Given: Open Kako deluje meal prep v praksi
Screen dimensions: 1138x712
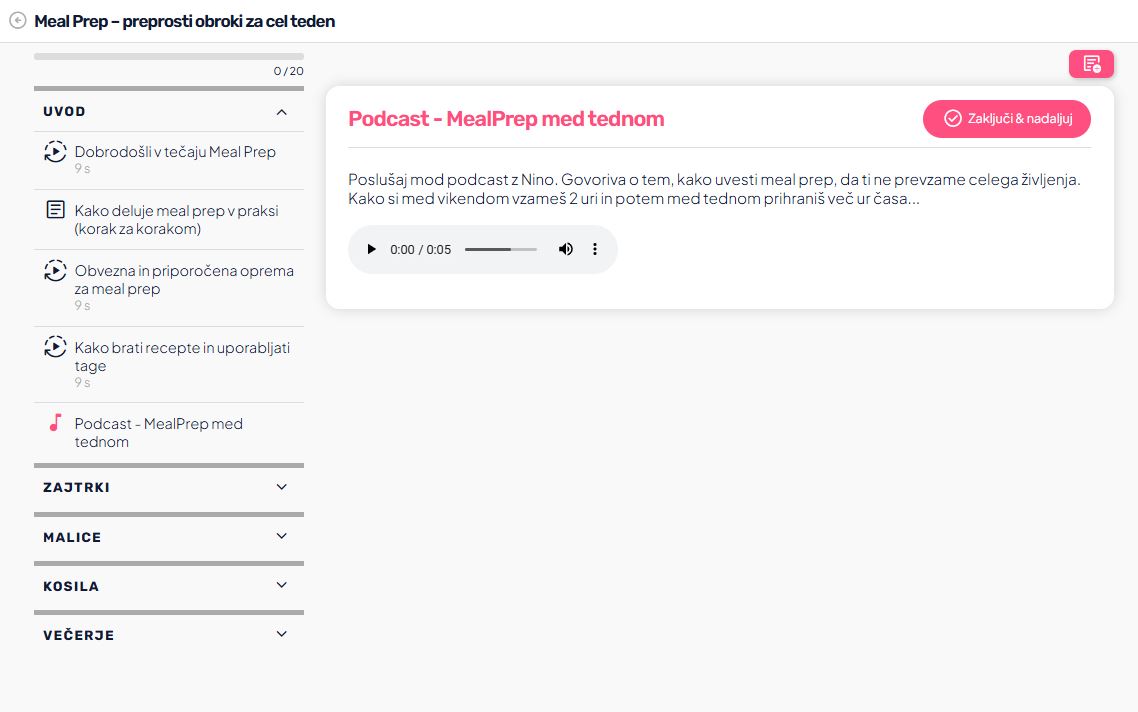Looking at the screenshot, I should [176, 220].
